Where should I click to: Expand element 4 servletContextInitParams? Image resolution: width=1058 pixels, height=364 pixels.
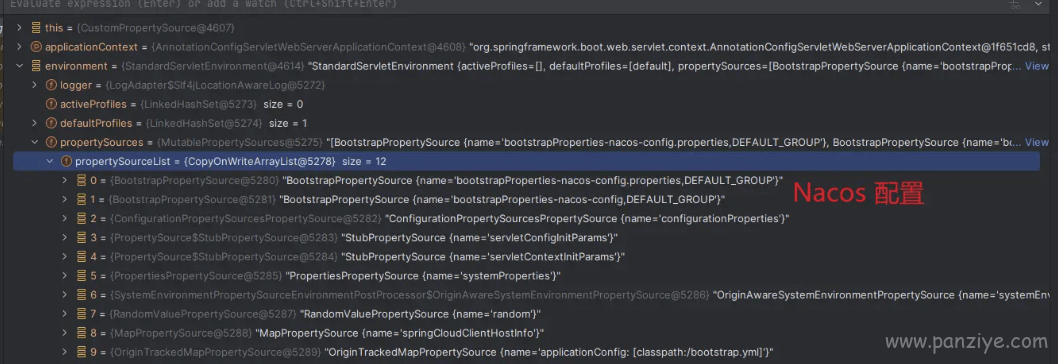coord(65,257)
